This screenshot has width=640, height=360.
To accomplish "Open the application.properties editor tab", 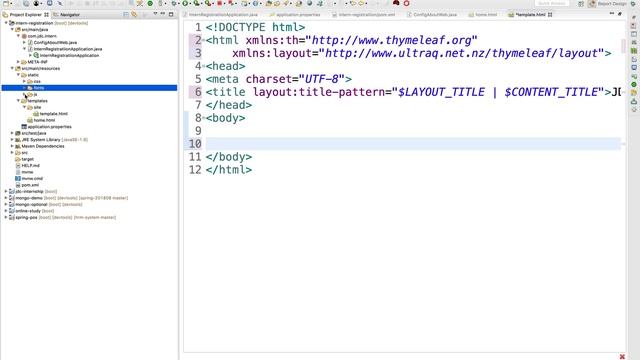I will [x=295, y=15].
